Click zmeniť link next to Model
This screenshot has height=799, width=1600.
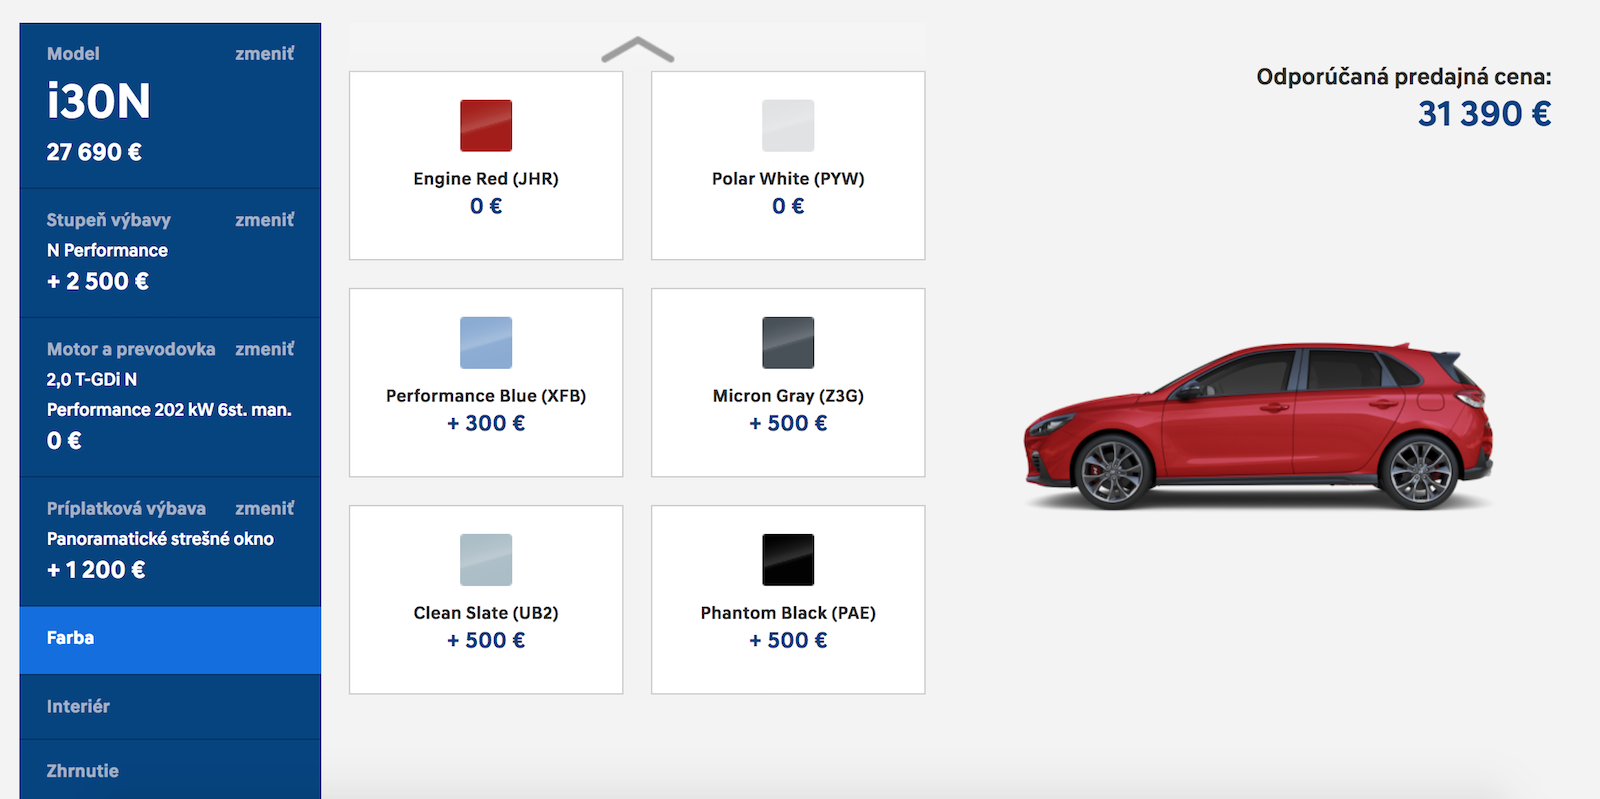[264, 54]
